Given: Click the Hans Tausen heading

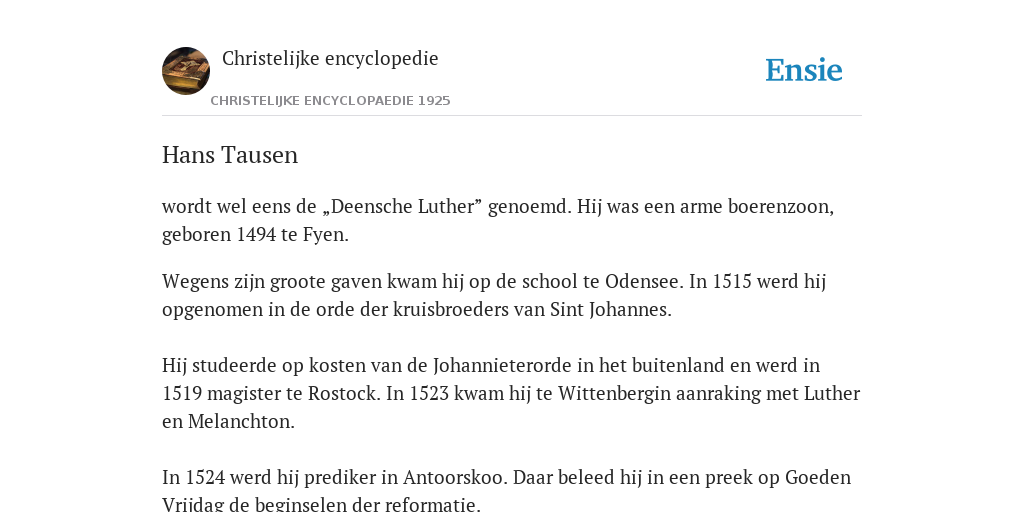Looking at the screenshot, I should tap(230, 155).
